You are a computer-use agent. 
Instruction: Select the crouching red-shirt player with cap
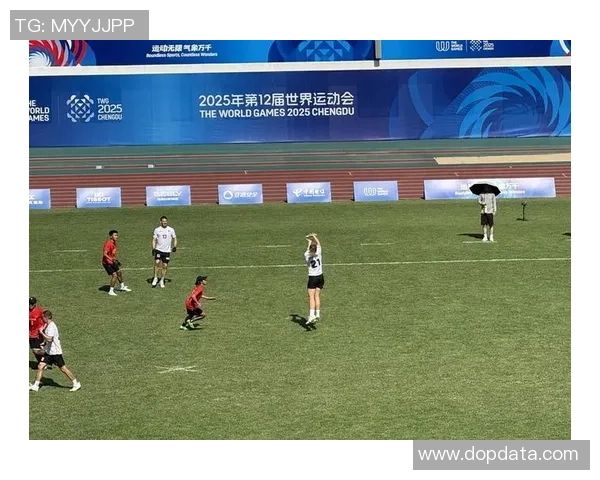pos(197,303)
